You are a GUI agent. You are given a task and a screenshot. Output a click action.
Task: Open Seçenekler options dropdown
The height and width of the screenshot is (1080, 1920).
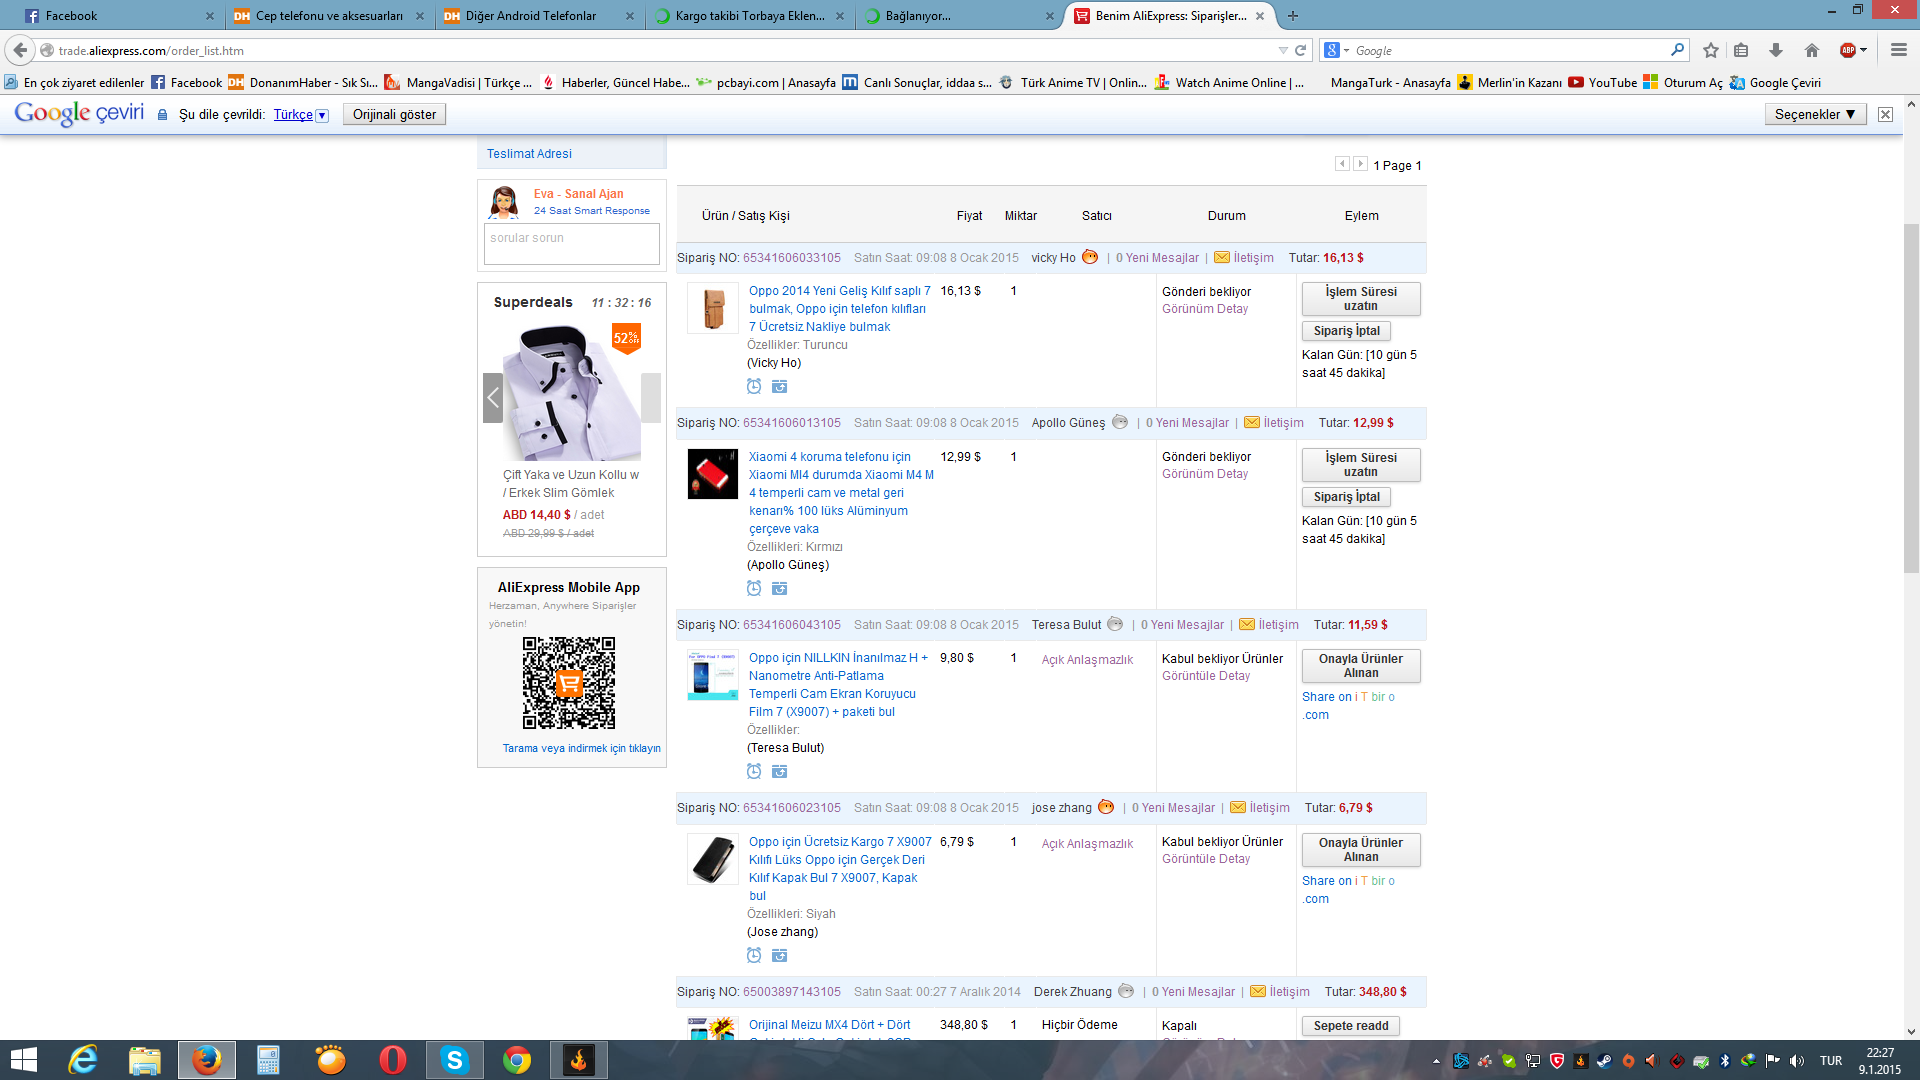click(x=1815, y=114)
